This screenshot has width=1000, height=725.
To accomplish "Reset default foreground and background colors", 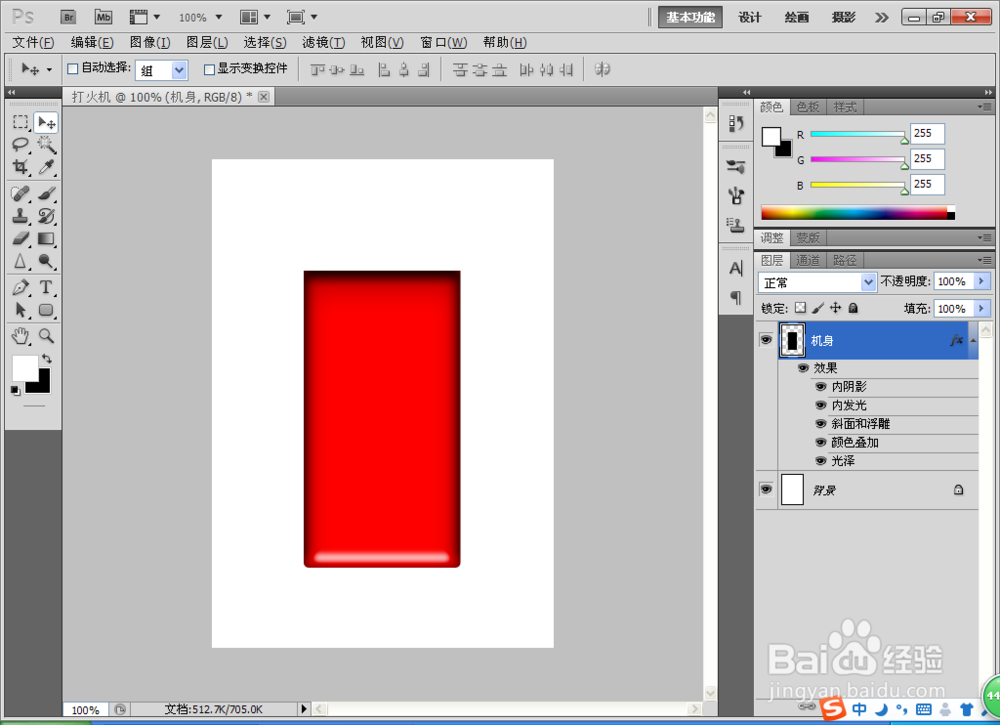I will 15,390.
